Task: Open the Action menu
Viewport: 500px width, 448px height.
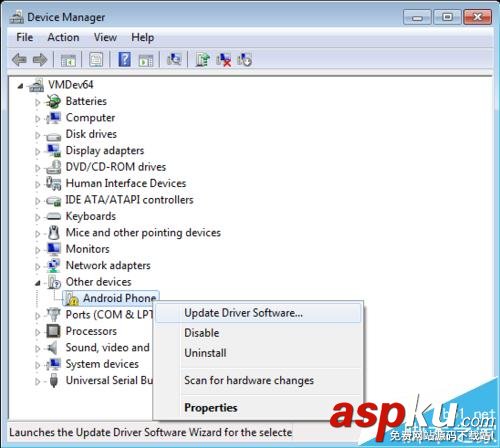Action: pos(63,37)
